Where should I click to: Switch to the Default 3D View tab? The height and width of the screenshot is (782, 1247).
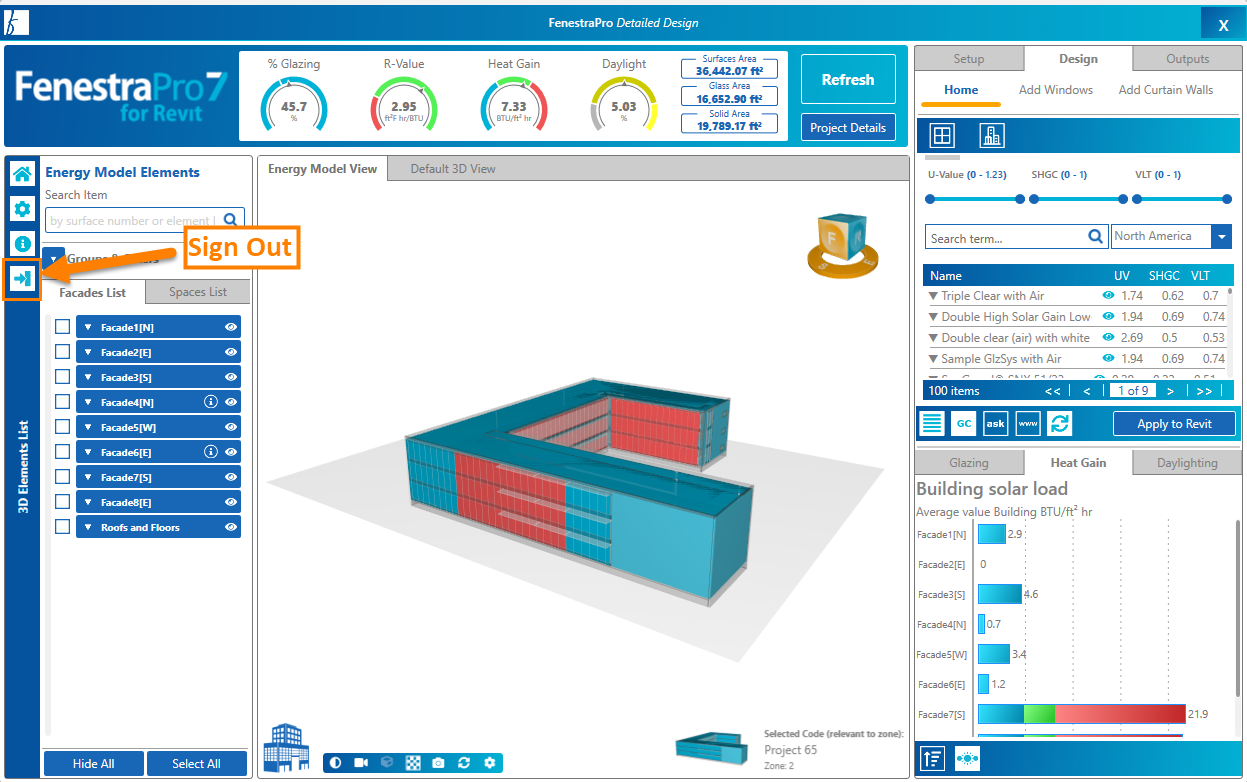point(453,168)
